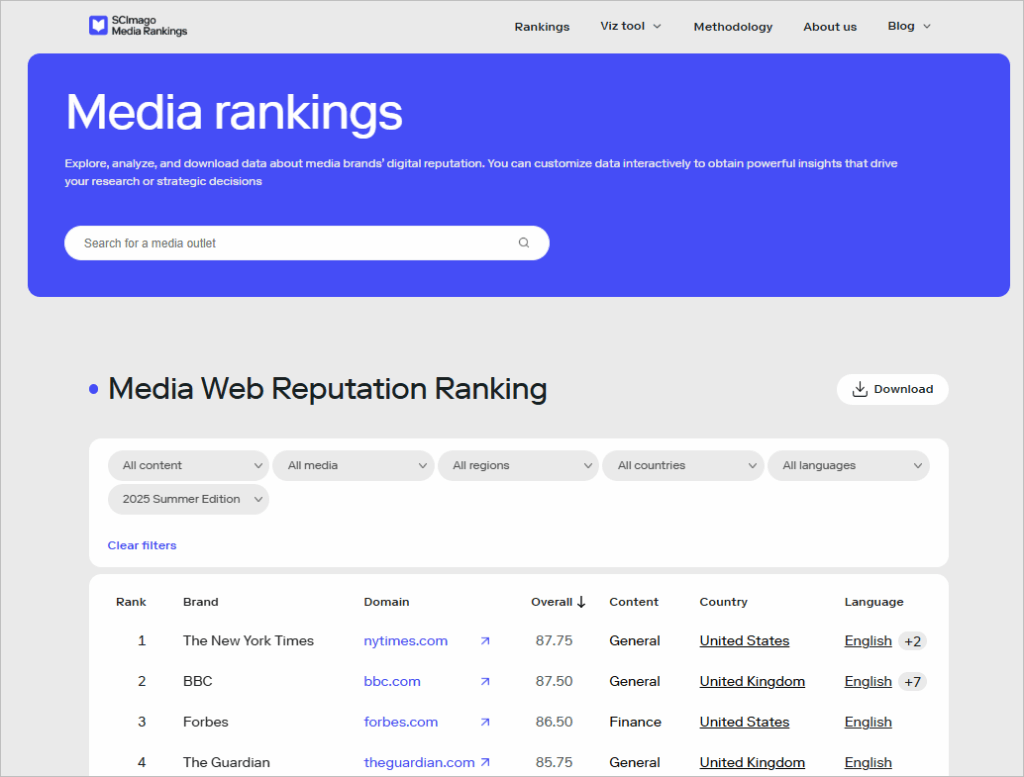Click the Download button
Viewport: 1024px width, 777px height.
tap(892, 389)
